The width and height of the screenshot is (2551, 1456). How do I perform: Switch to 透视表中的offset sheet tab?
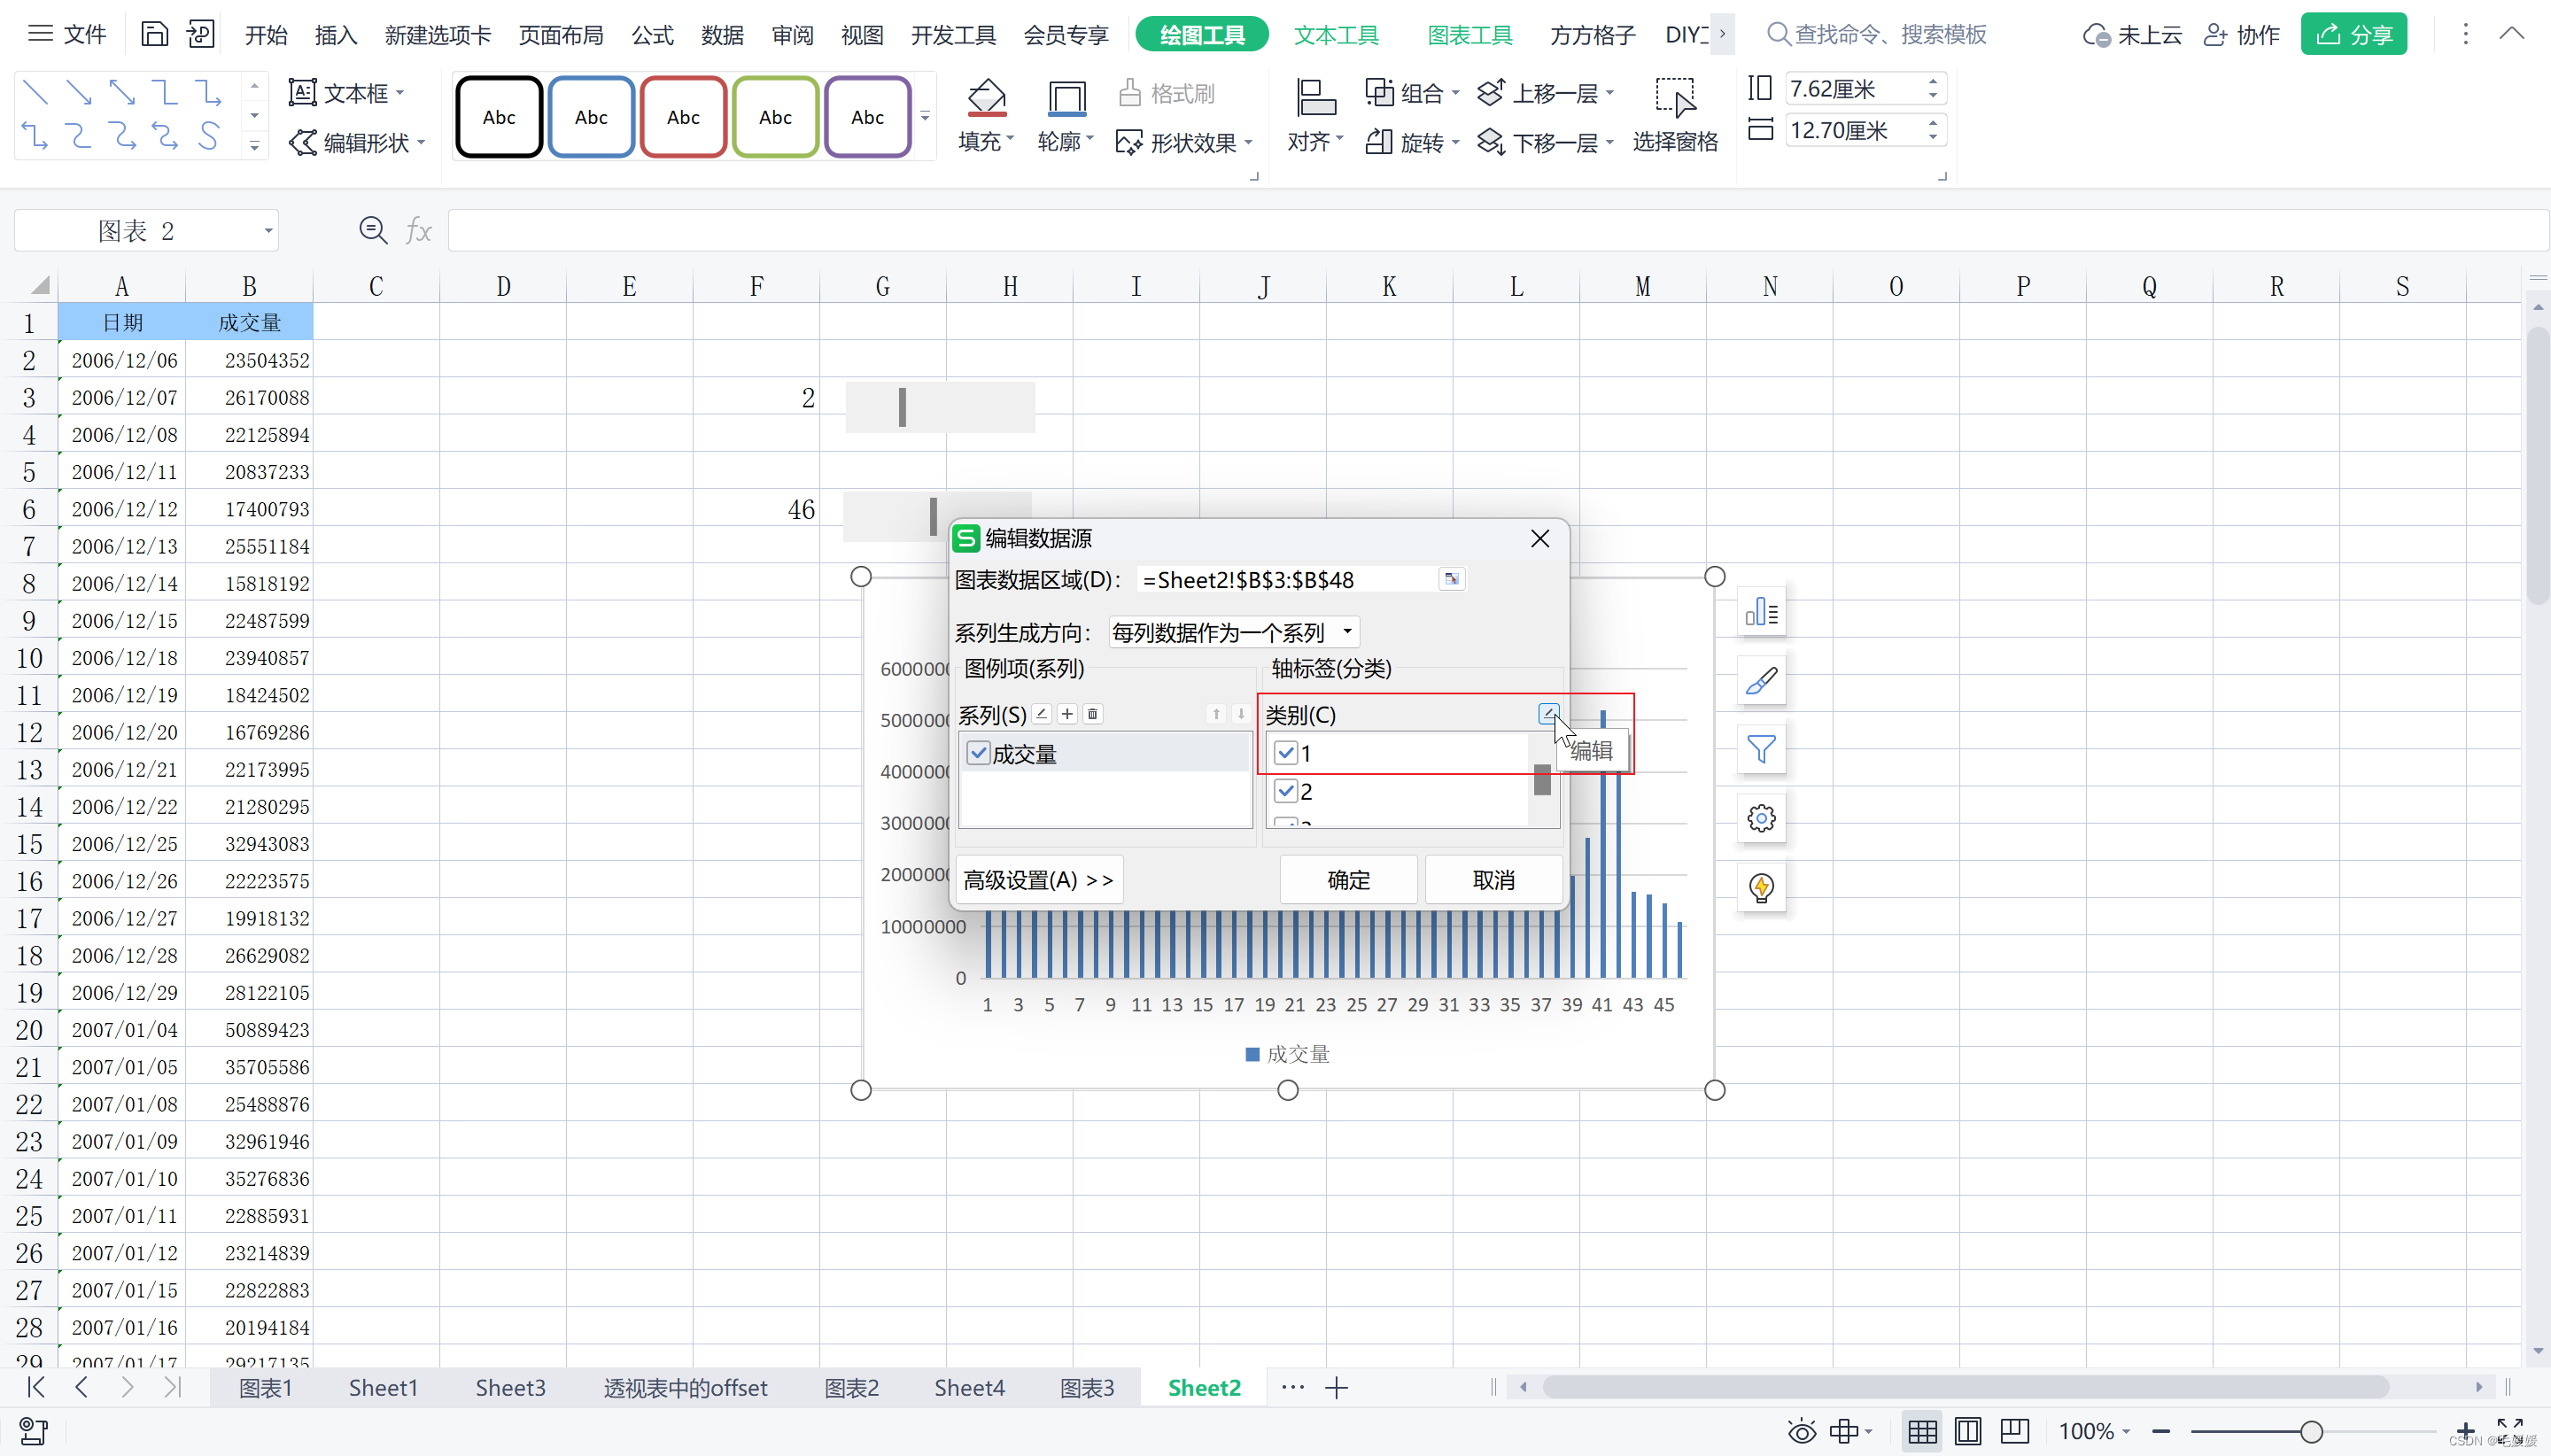pyautogui.click(x=685, y=1387)
